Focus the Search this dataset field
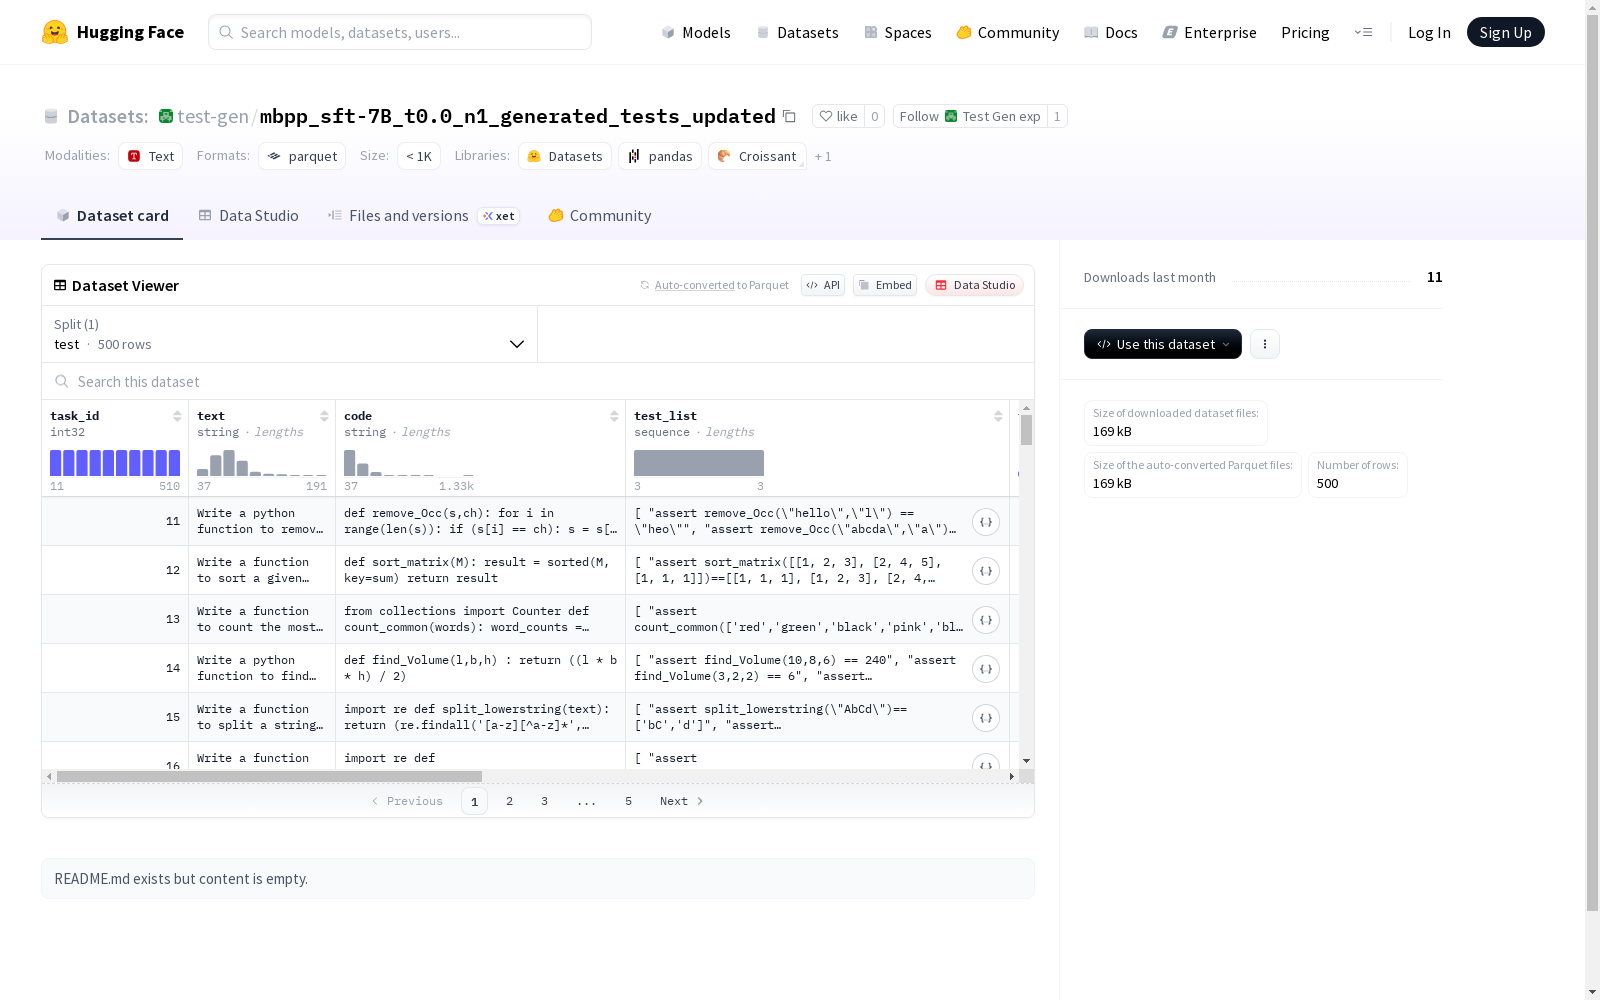 (538, 381)
